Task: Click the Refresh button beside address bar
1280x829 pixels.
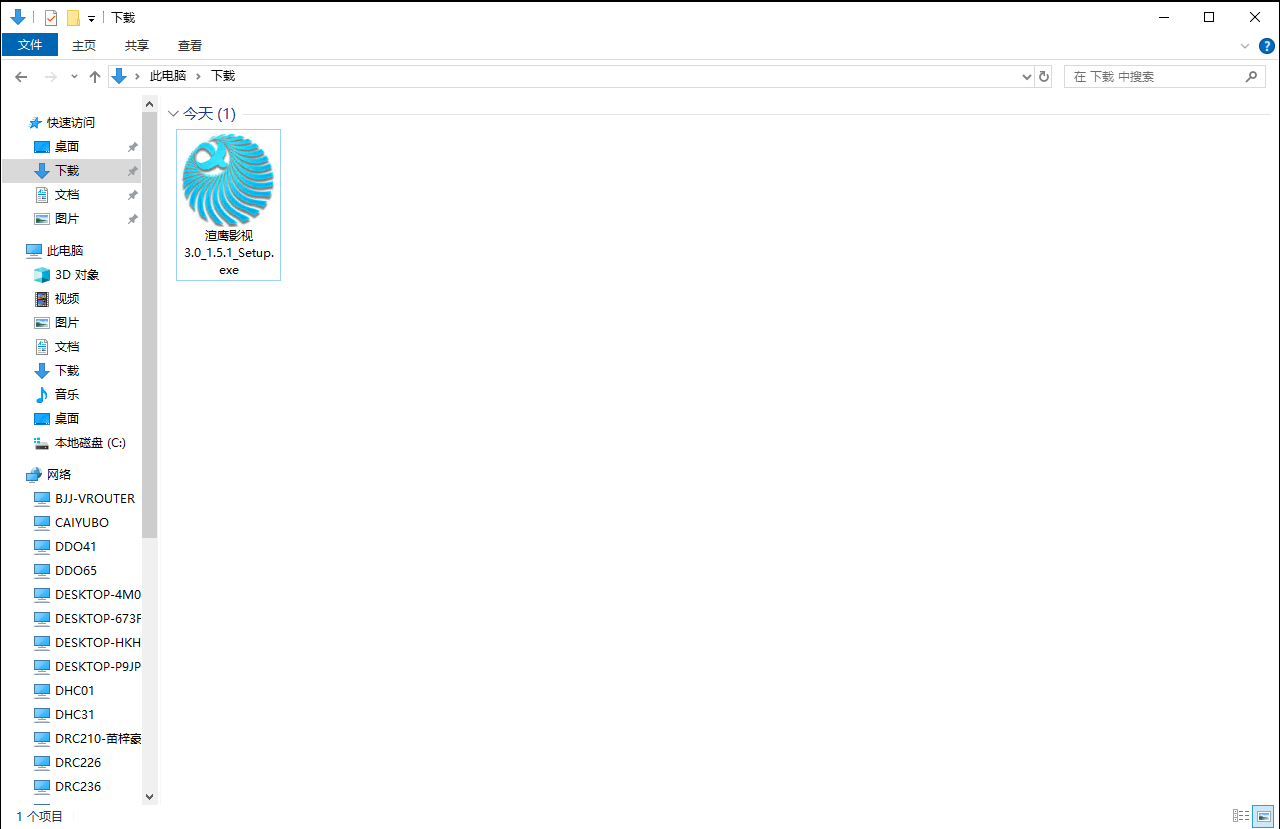Action: (1044, 77)
